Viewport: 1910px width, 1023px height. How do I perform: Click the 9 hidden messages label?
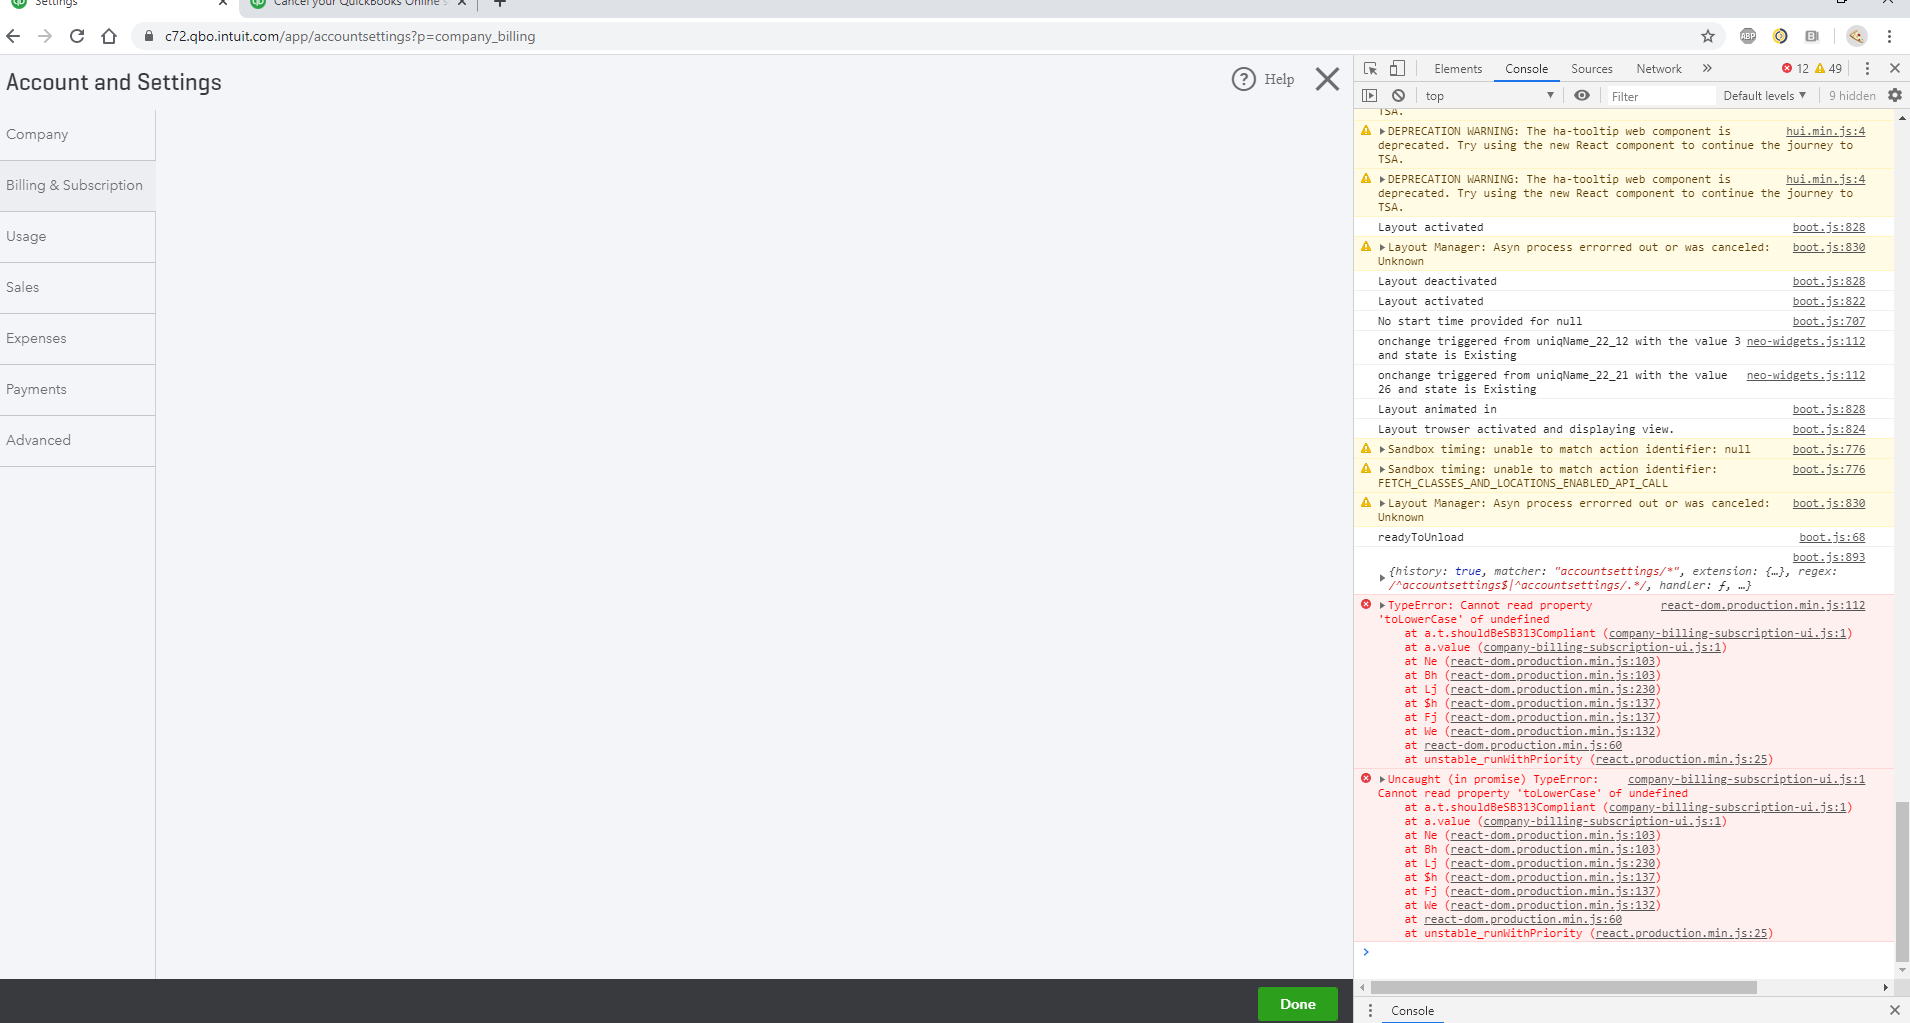point(1852,96)
